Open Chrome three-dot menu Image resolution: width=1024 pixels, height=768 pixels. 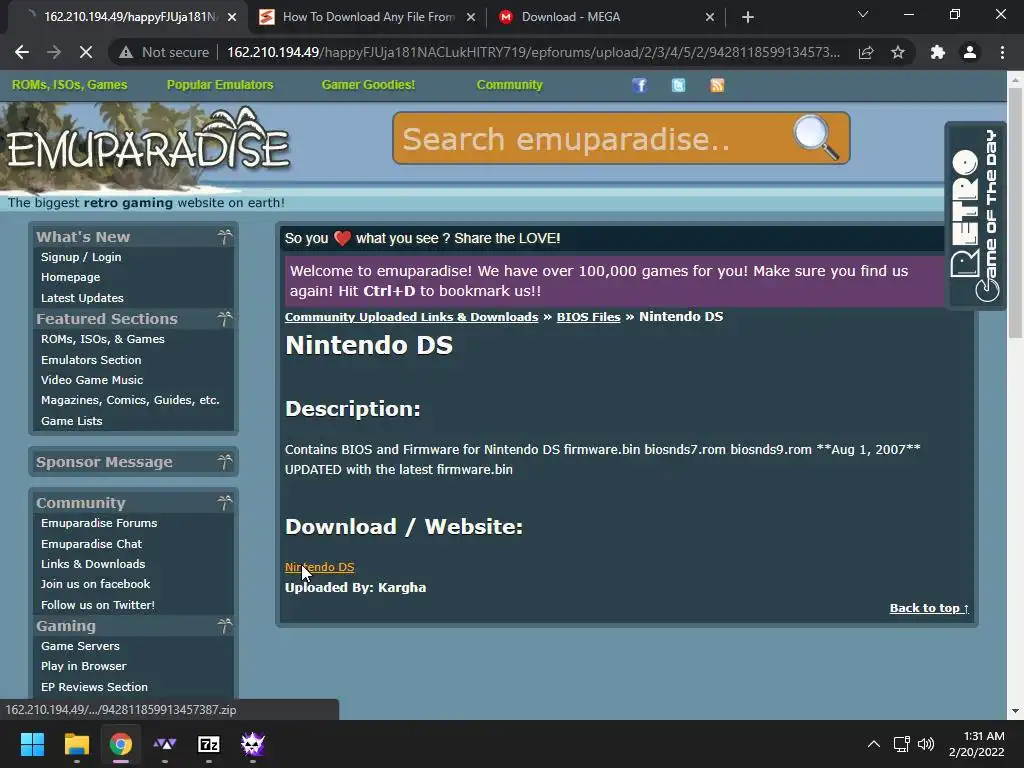1002,52
